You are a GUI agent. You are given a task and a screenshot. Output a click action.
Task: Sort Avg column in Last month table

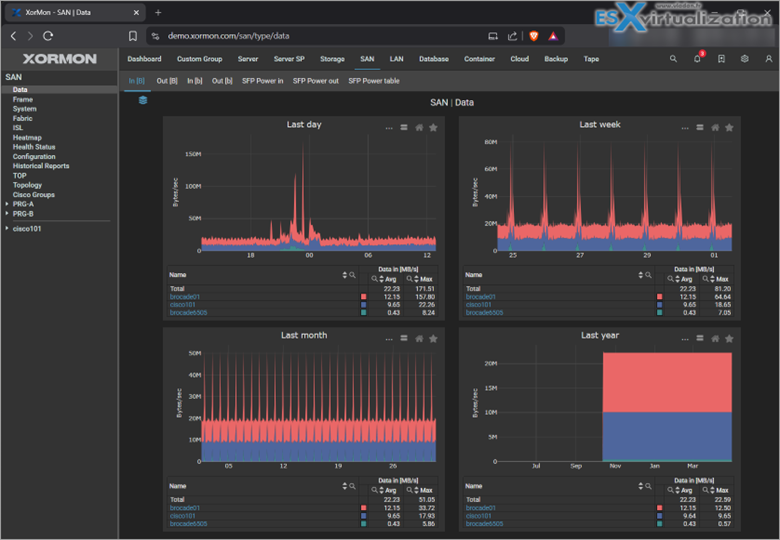pos(382,490)
